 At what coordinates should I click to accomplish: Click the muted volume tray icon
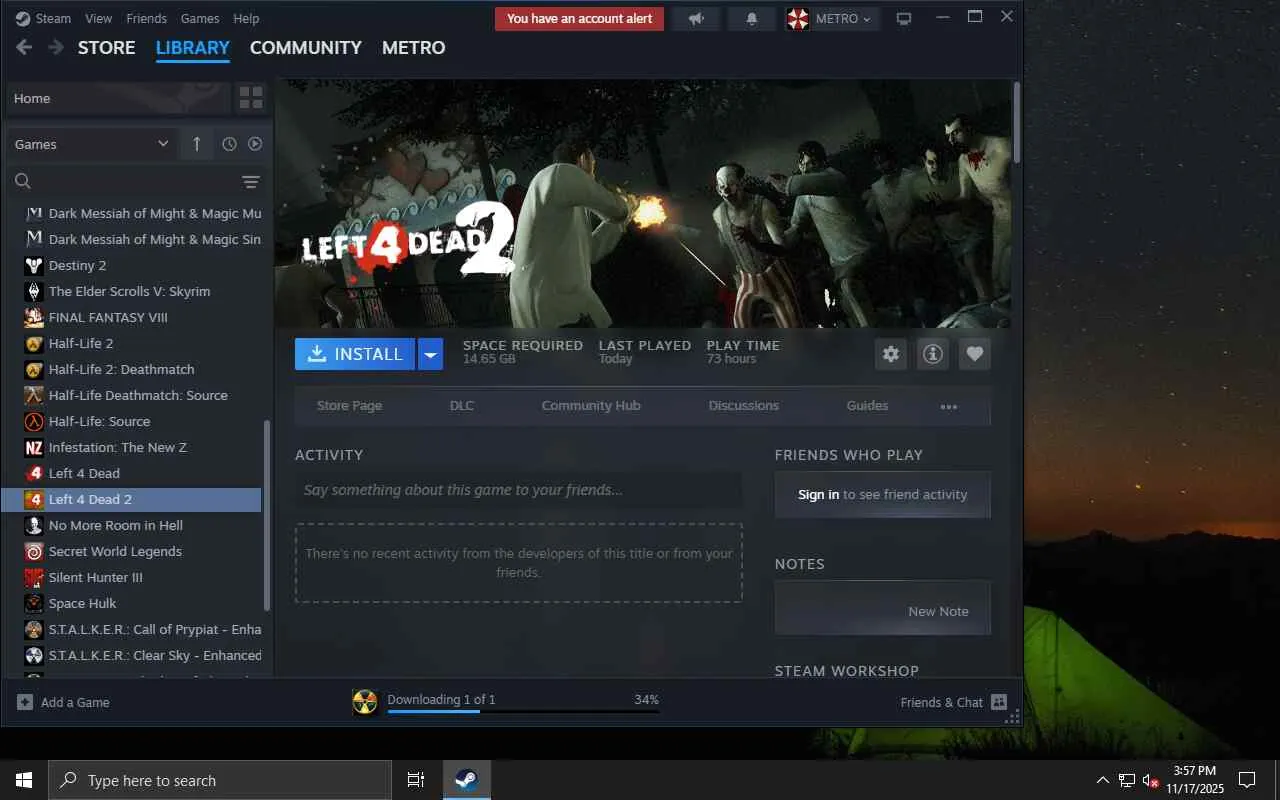[1150, 780]
